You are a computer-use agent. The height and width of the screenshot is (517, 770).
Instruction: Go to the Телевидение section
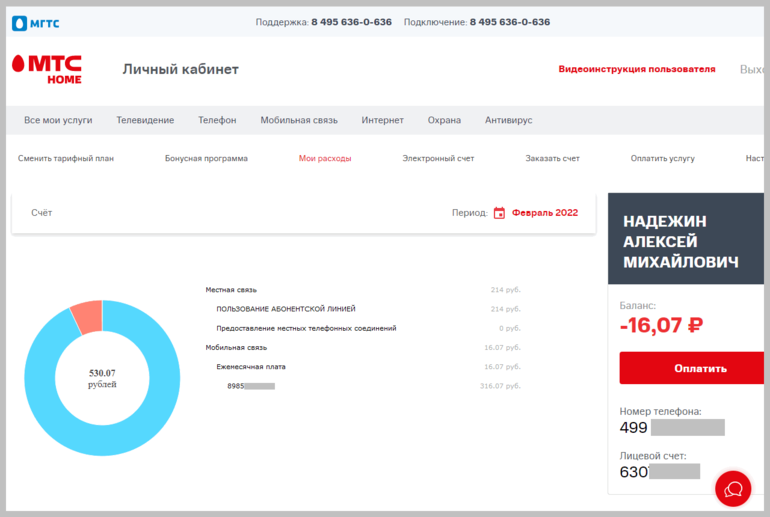pyautogui.click(x=145, y=120)
